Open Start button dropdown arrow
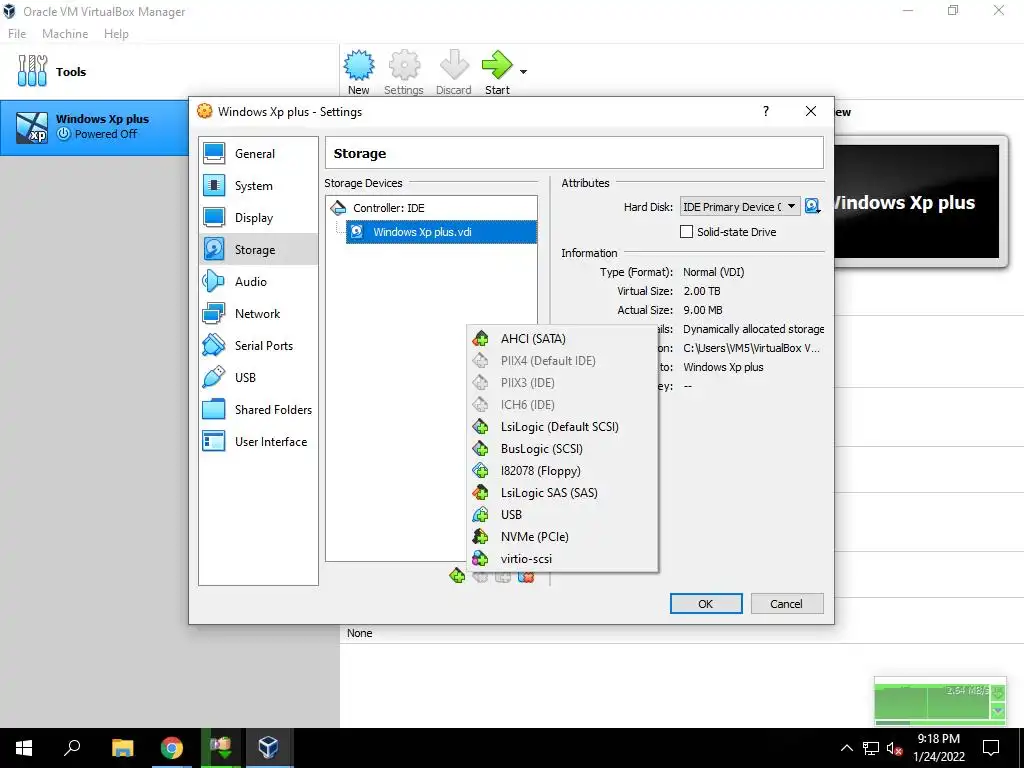Viewport: 1024px width, 768px height. 523,72
